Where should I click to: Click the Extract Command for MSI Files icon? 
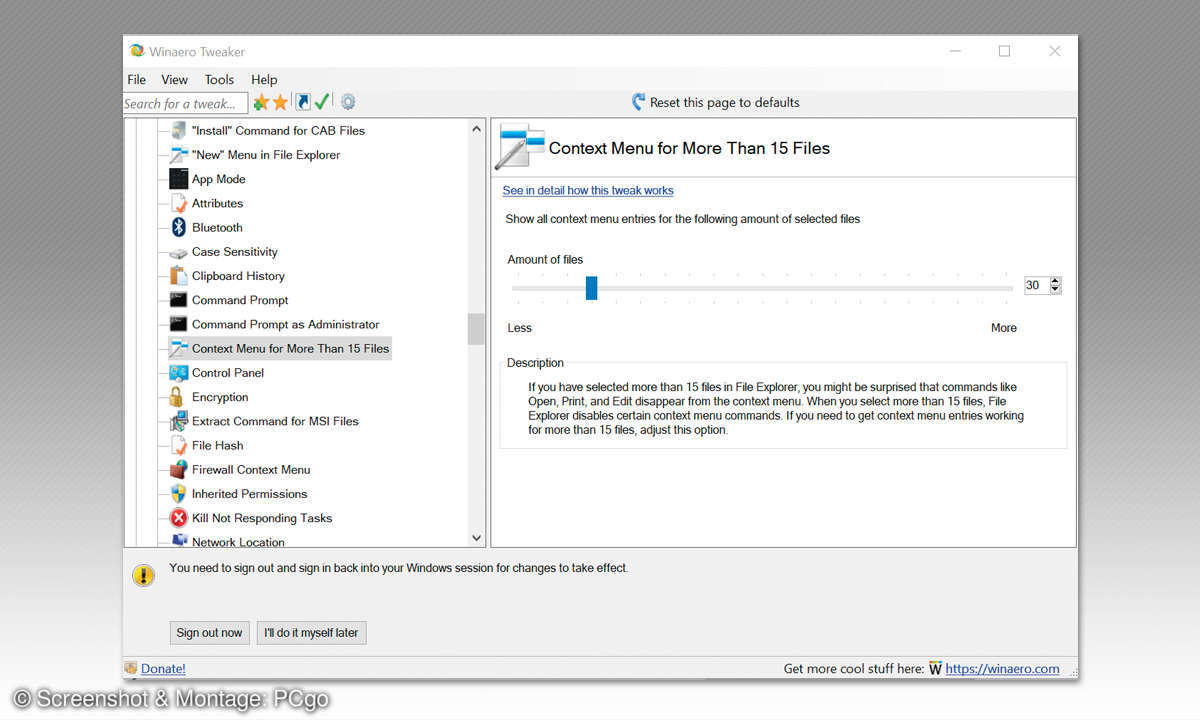pos(178,421)
